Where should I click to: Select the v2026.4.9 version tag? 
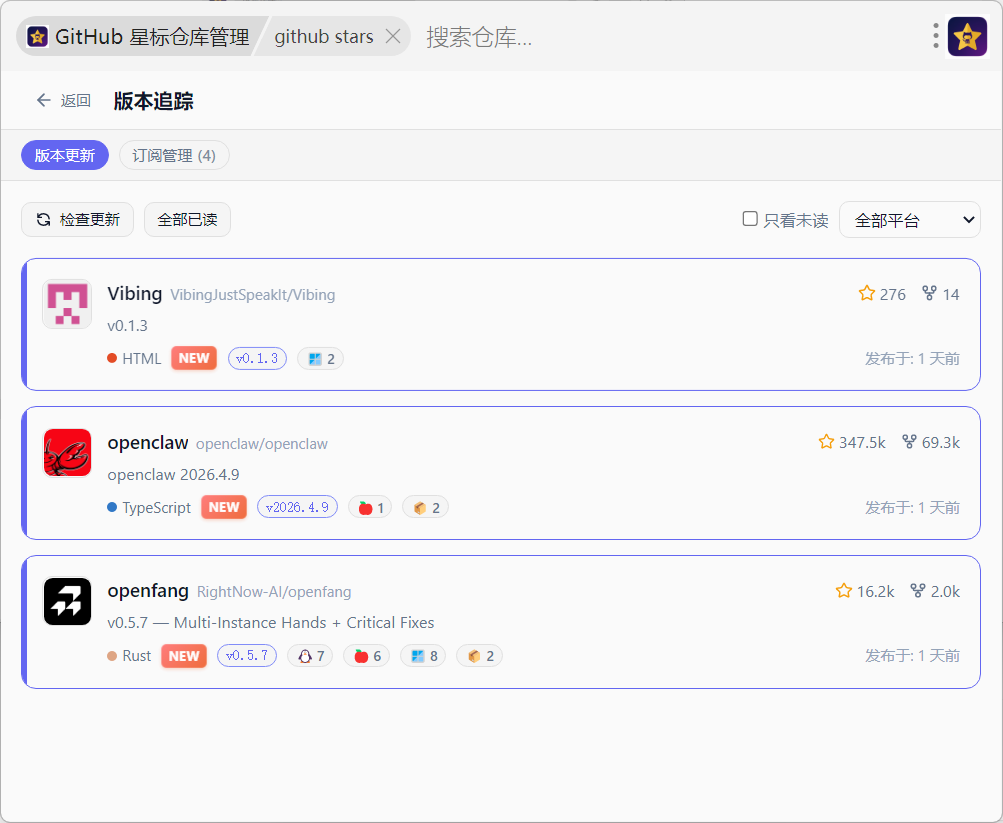click(x=297, y=507)
